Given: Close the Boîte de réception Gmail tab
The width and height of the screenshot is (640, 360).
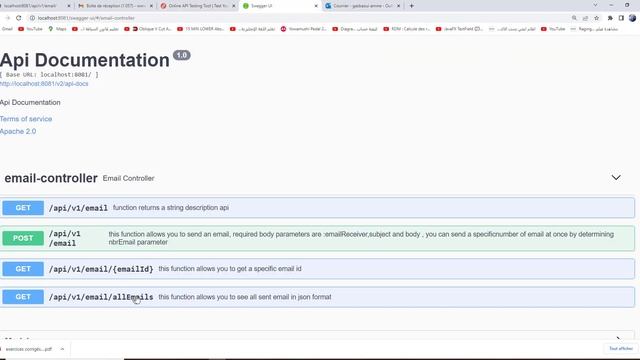Looking at the screenshot, I should (x=151, y=6).
